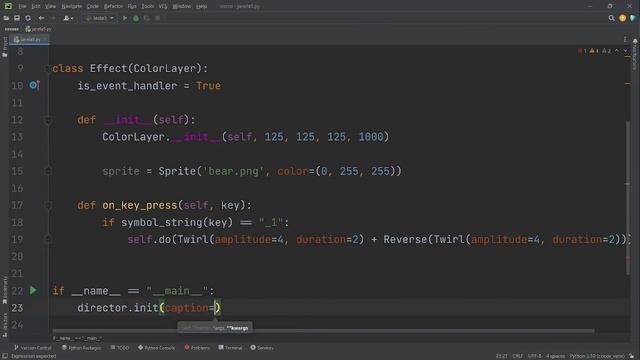The height and width of the screenshot is (360, 640).
Task: Open the Python Console tool window
Action: 156,348
